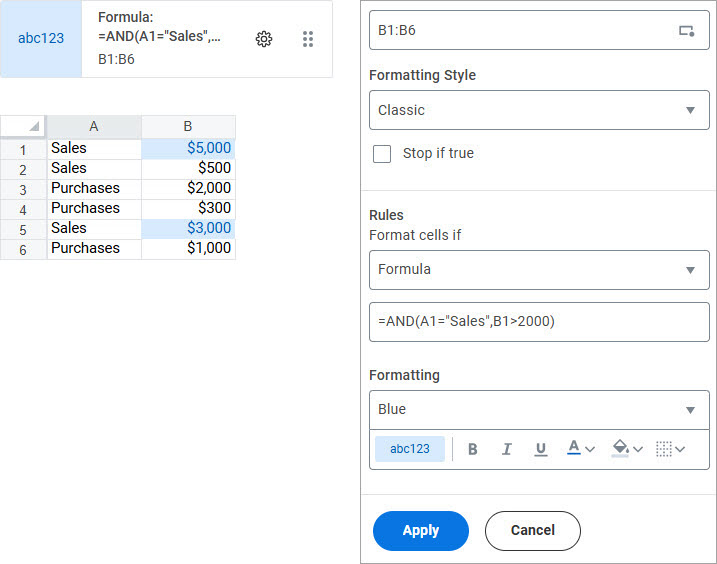The width and height of the screenshot is (717, 564).
Task: Click the range selector icon in B1:B6 field
Action: [x=686, y=31]
